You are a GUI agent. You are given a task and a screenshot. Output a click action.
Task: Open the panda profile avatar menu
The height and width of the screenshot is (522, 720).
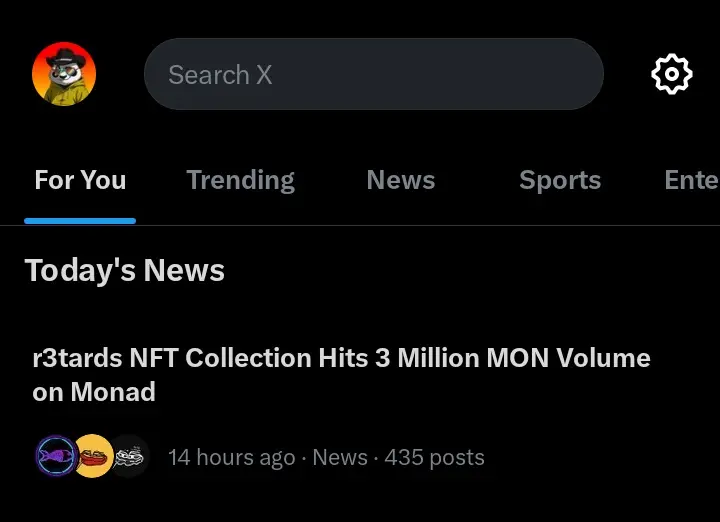[64, 74]
